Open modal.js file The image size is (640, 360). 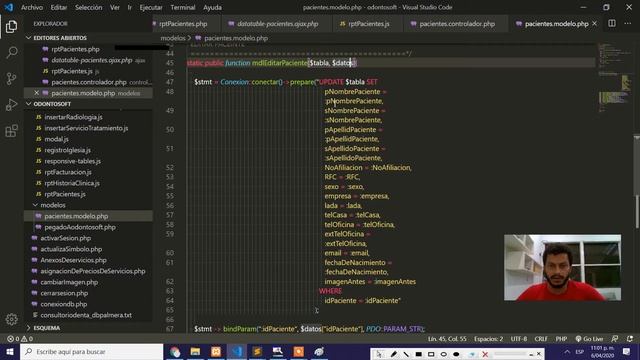pyautogui.click(x=56, y=139)
